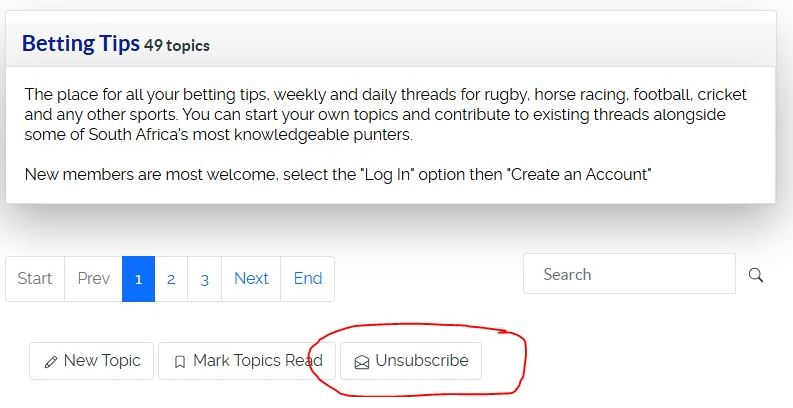Click the magnifying glass search icon
The width and height of the screenshot is (793, 408).
click(756, 275)
